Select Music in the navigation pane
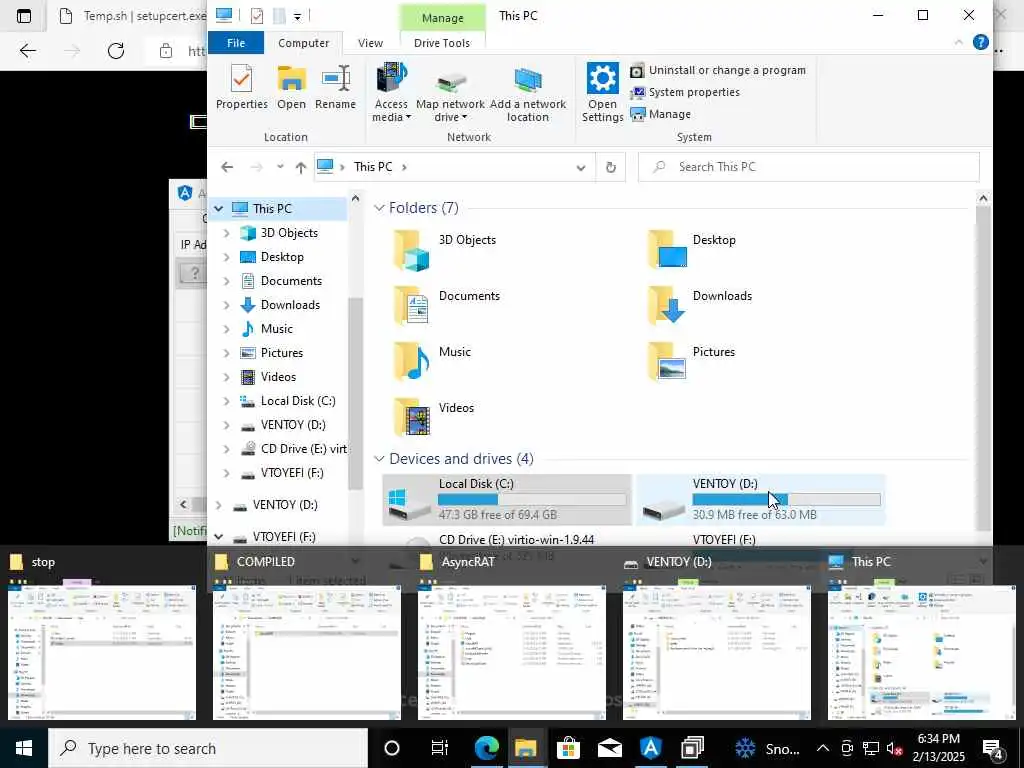The image size is (1024, 768). [276, 329]
